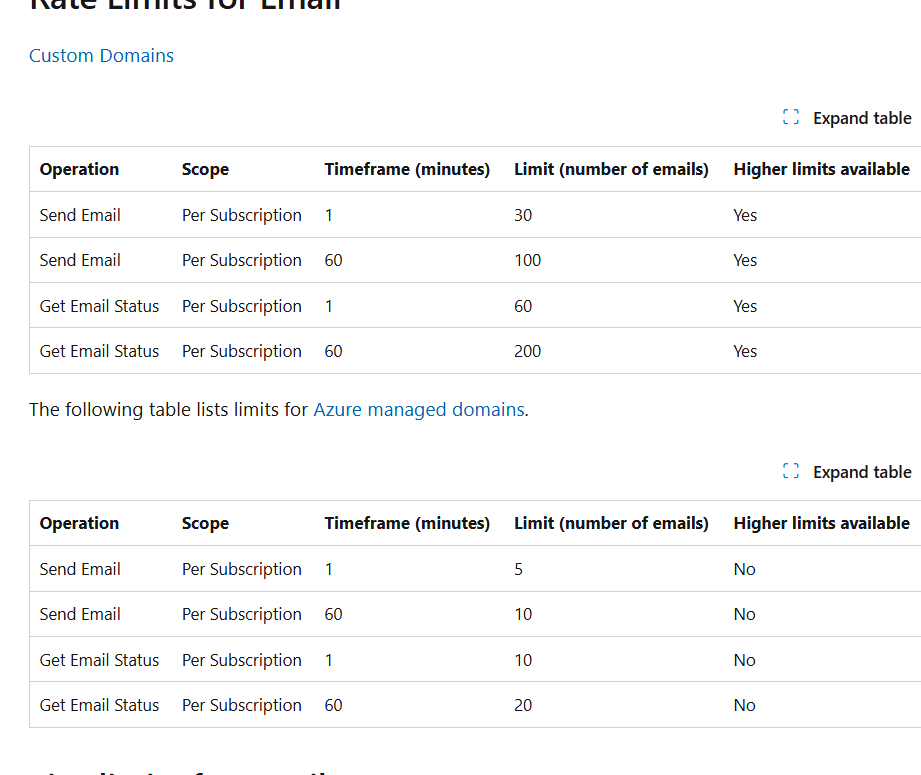Click the expand-corners glyph next to second Expand table
The width and height of the screenshot is (921, 775).
click(790, 471)
